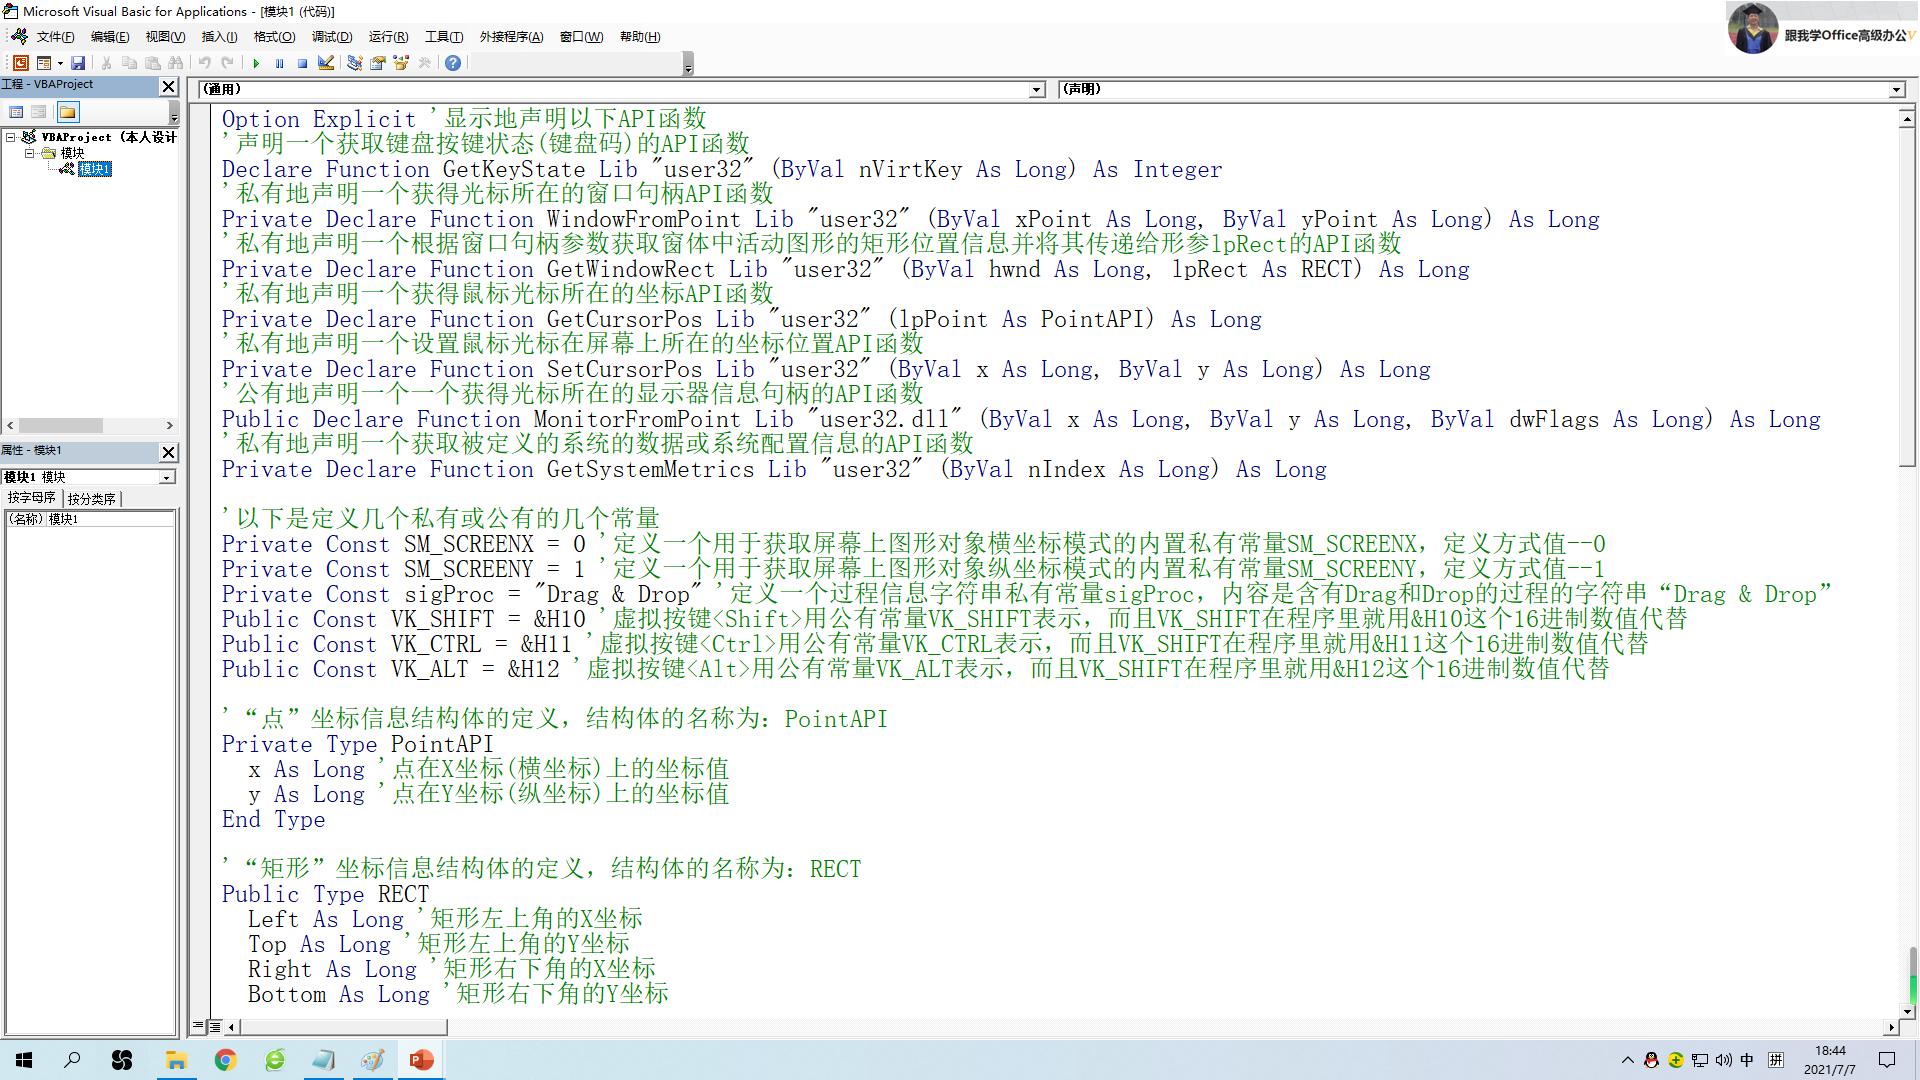Open PowerPoint from the Windows taskbar

pyautogui.click(x=421, y=1060)
